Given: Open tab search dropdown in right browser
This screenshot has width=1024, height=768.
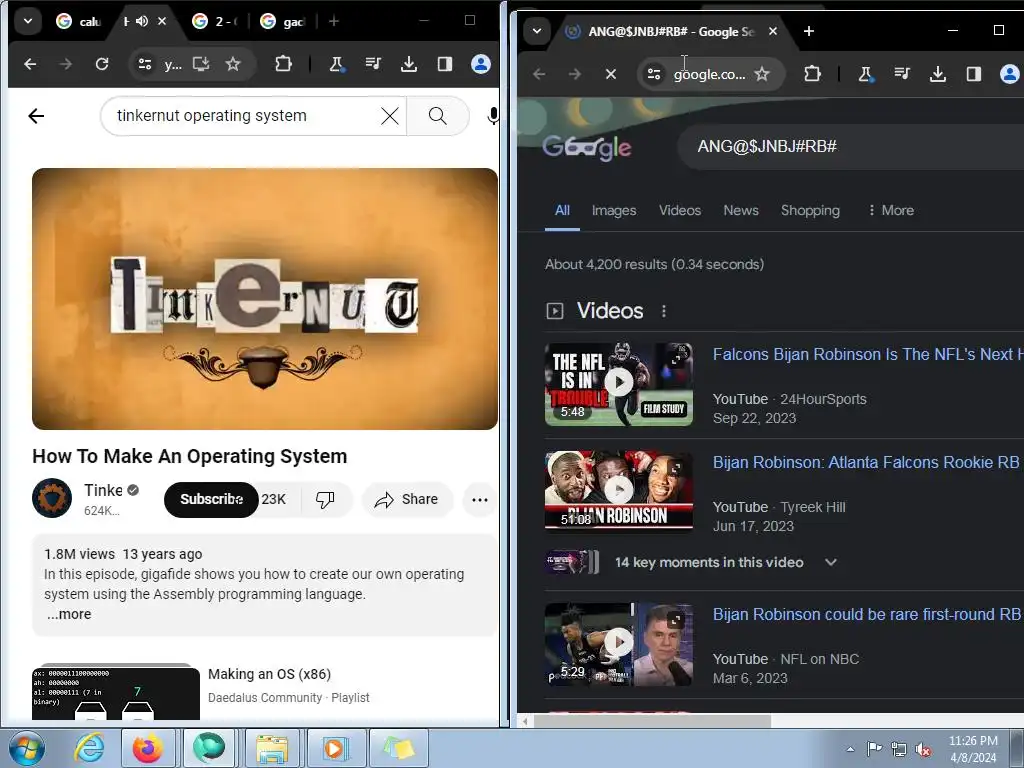Looking at the screenshot, I should [x=537, y=31].
